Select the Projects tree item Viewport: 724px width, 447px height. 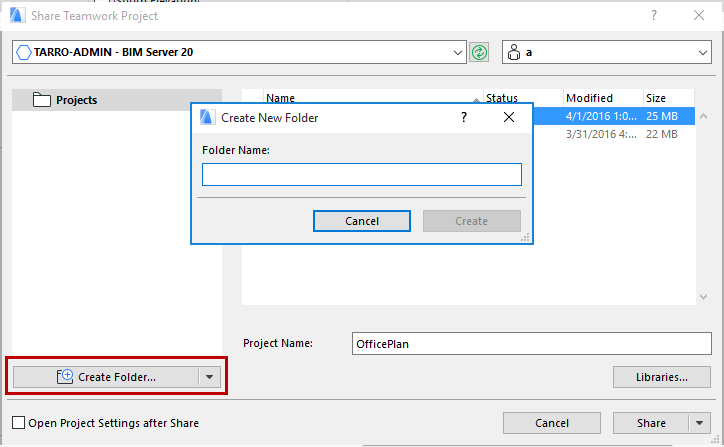tap(117, 100)
